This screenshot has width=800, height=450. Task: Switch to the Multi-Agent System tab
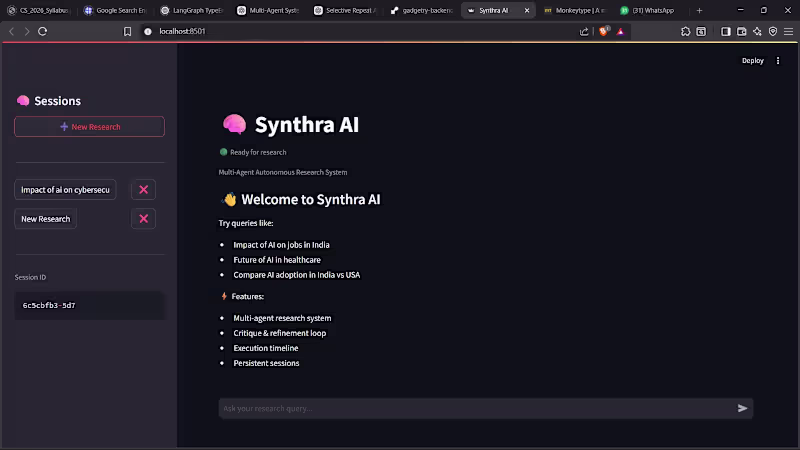(268, 10)
